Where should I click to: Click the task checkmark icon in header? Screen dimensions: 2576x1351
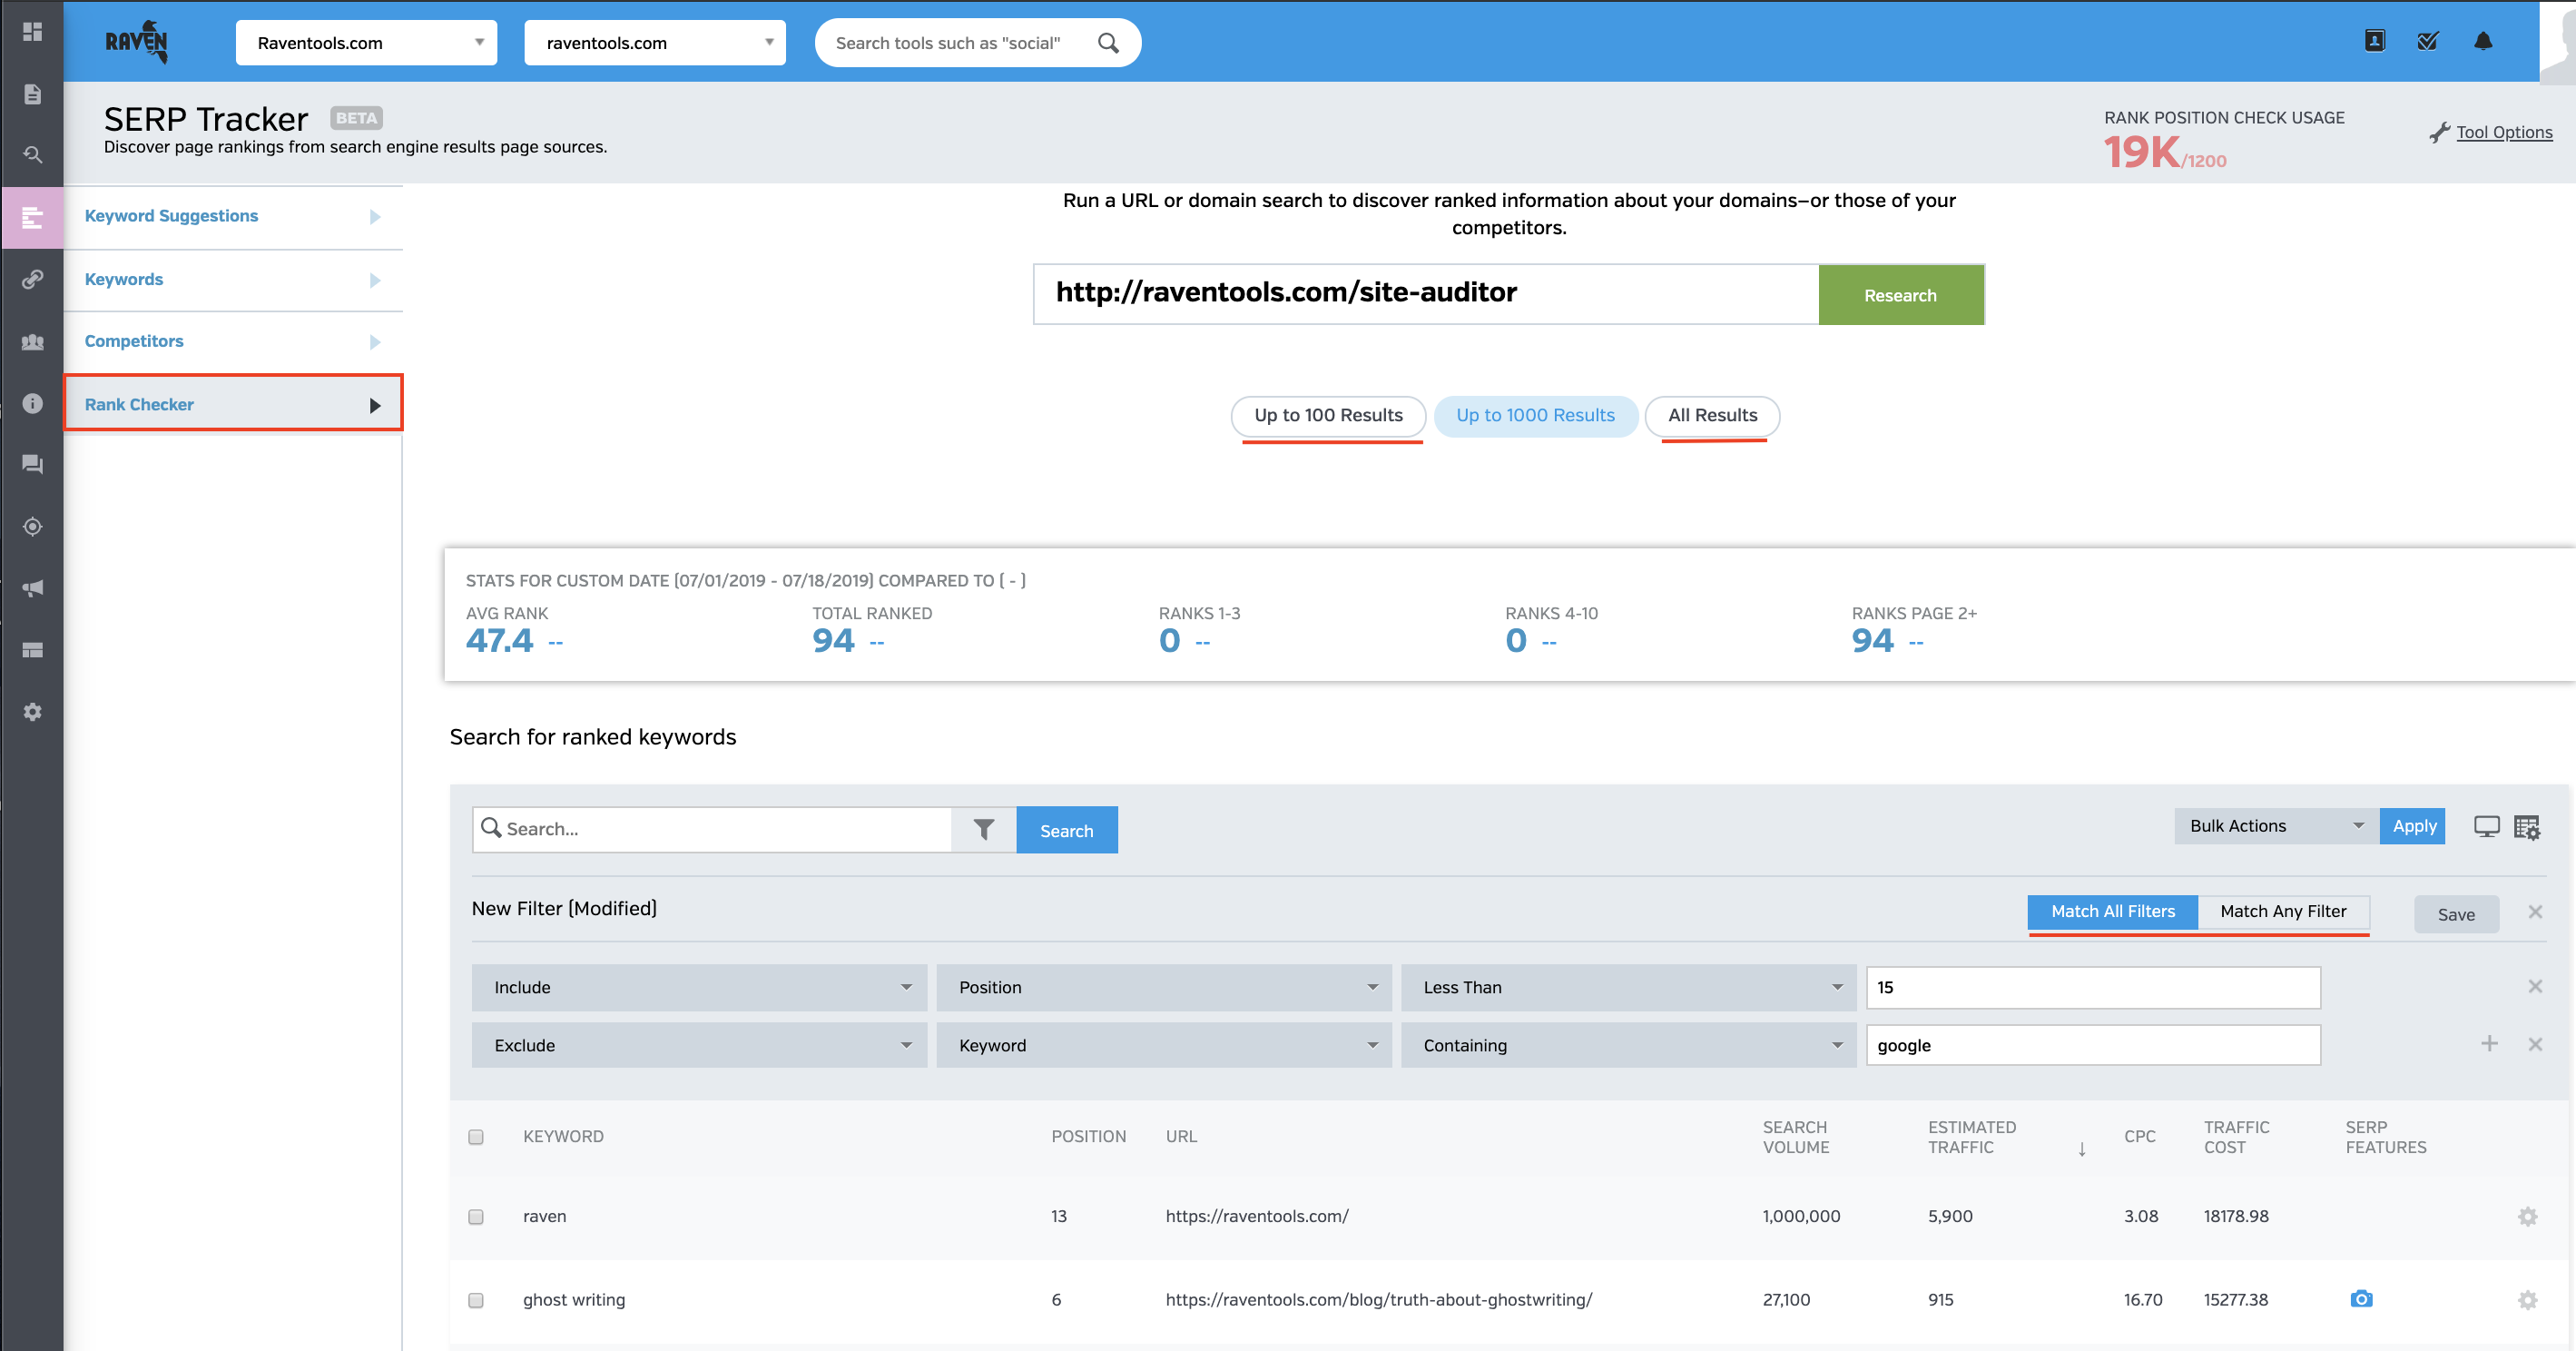coord(2428,41)
